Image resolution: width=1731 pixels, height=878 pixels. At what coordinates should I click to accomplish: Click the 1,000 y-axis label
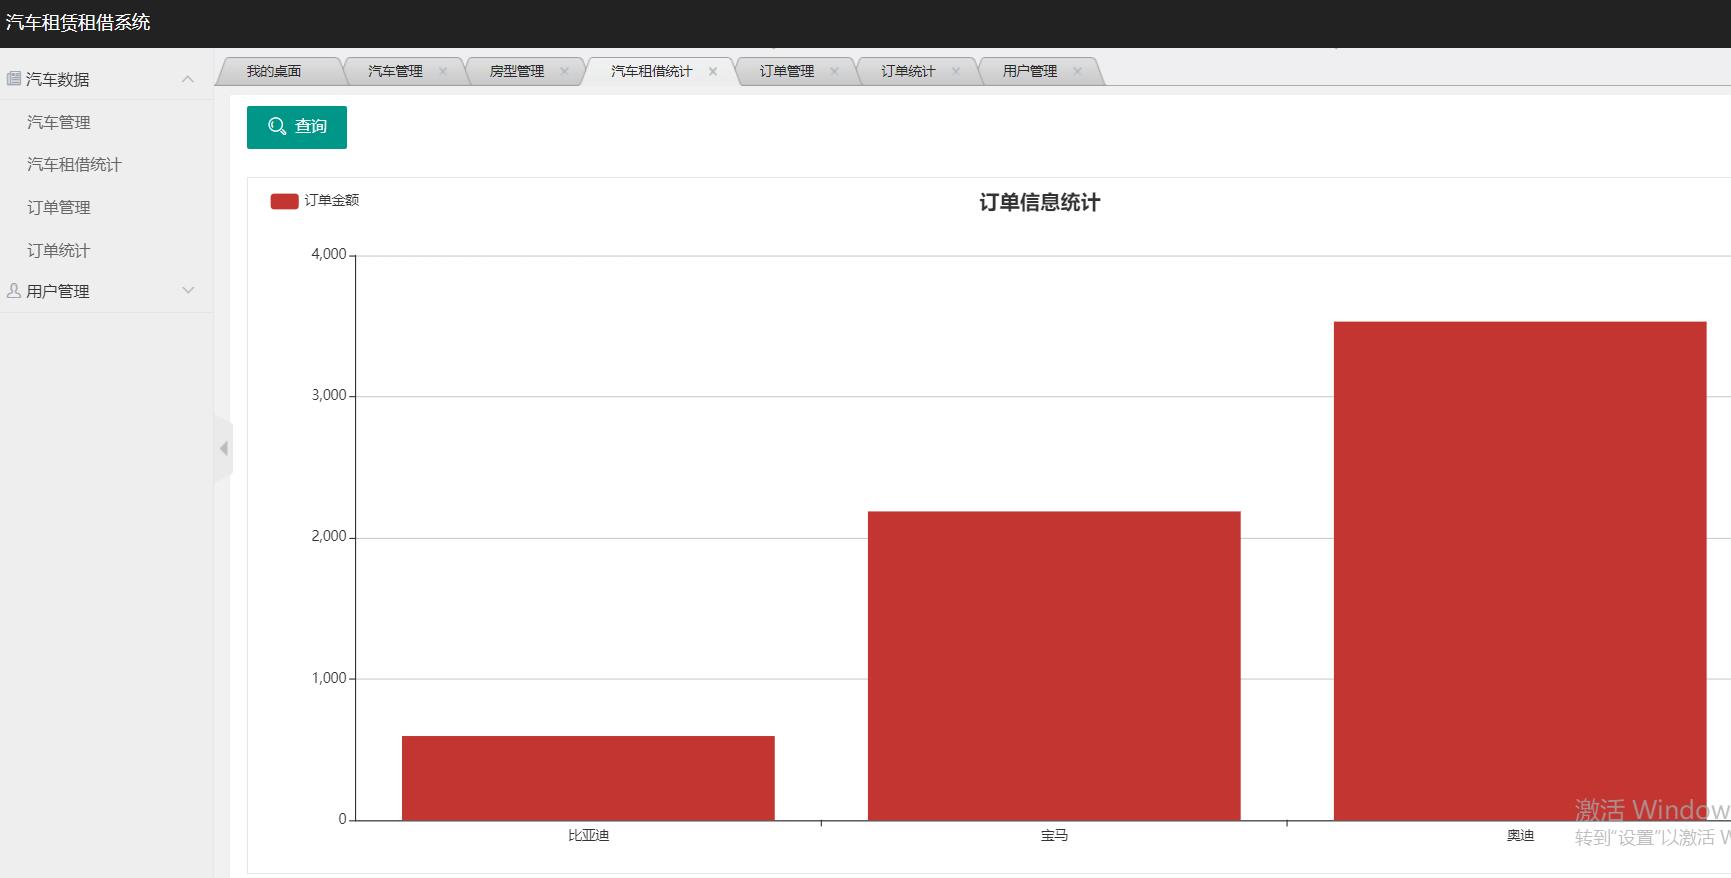[x=329, y=678]
